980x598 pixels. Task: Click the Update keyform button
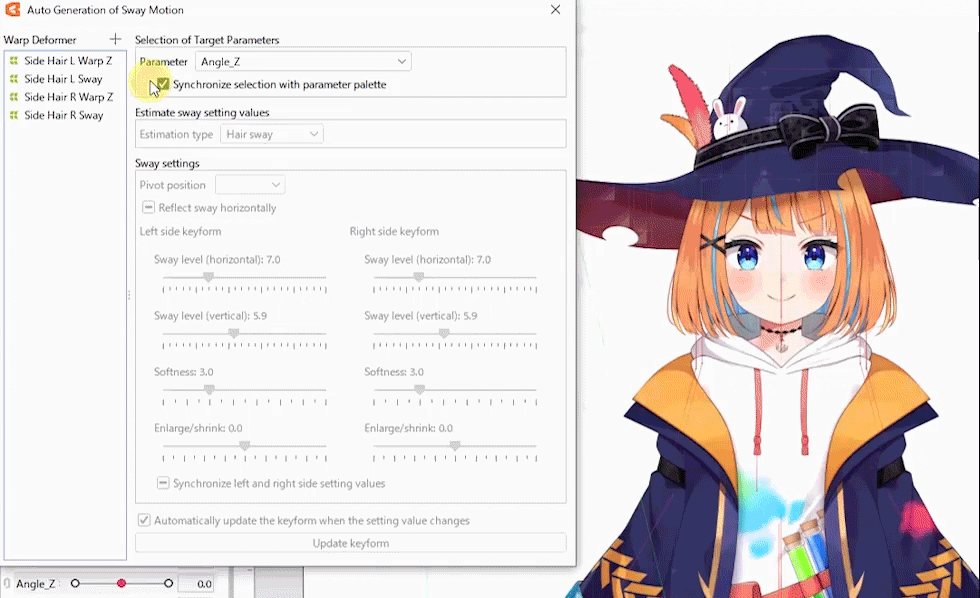pyautogui.click(x=350, y=543)
